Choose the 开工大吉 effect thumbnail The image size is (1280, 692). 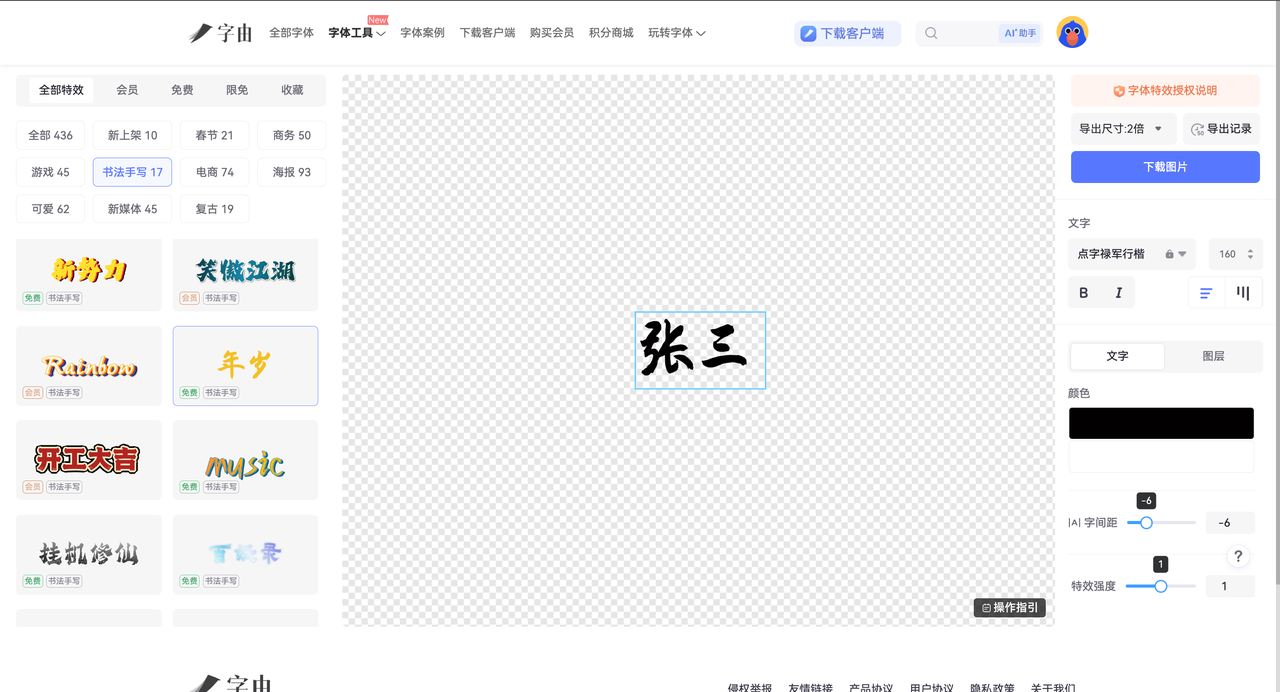tap(88, 460)
